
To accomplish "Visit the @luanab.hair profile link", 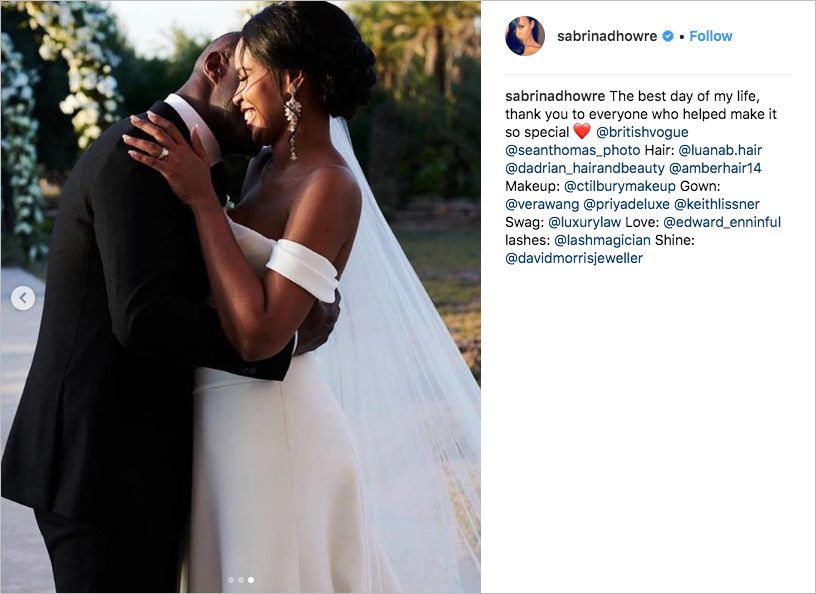I will coord(720,150).
